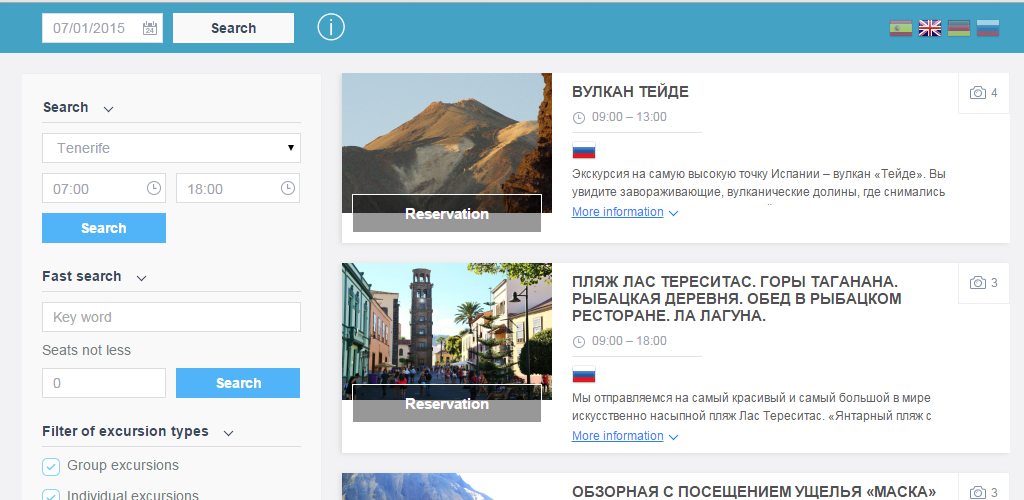Choose the German flag language option
The height and width of the screenshot is (500, 1024).
(959, 28)
